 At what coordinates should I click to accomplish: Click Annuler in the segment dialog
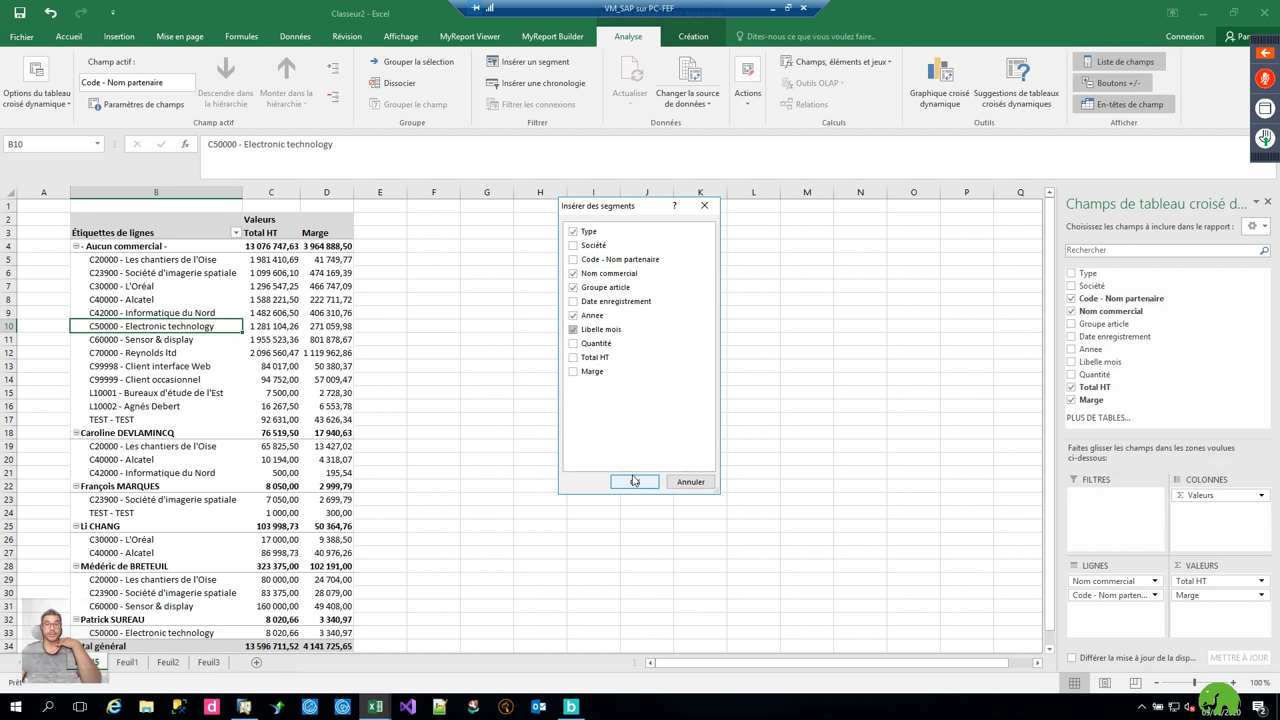pos(690,482)
